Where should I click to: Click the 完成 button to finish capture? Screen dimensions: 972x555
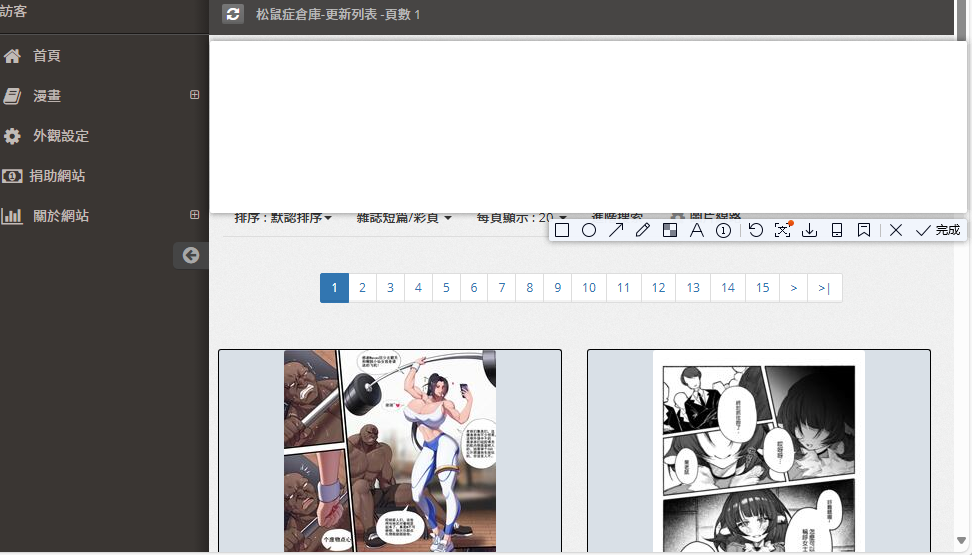point(938,230)
